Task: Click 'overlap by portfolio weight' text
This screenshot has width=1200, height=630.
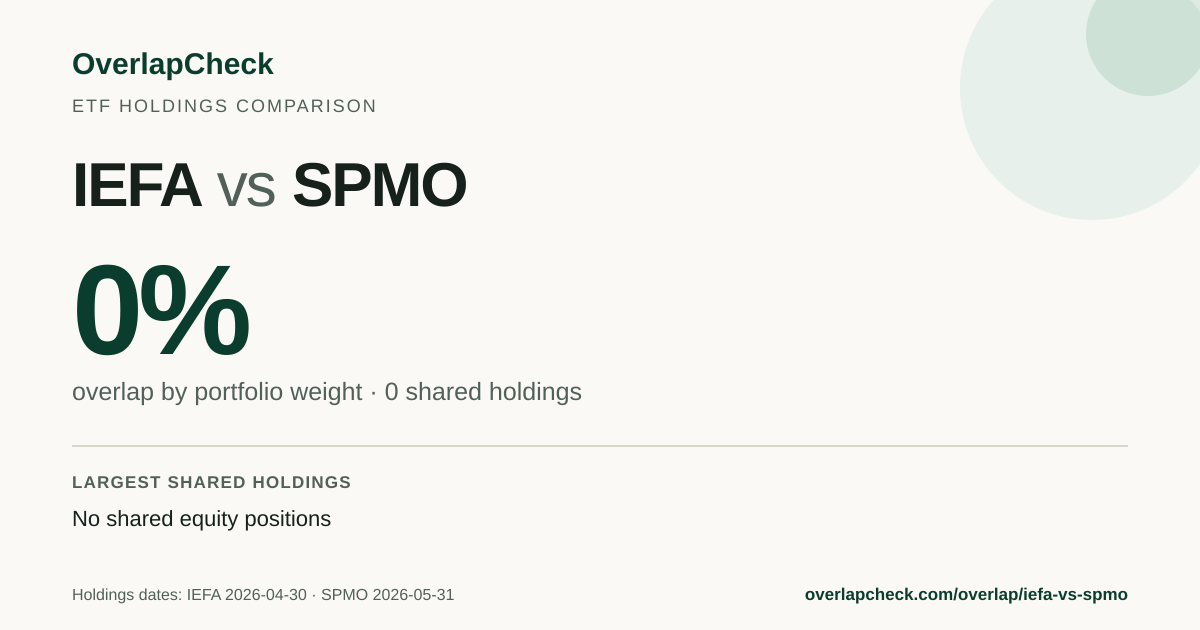Action: pos(217,392)
